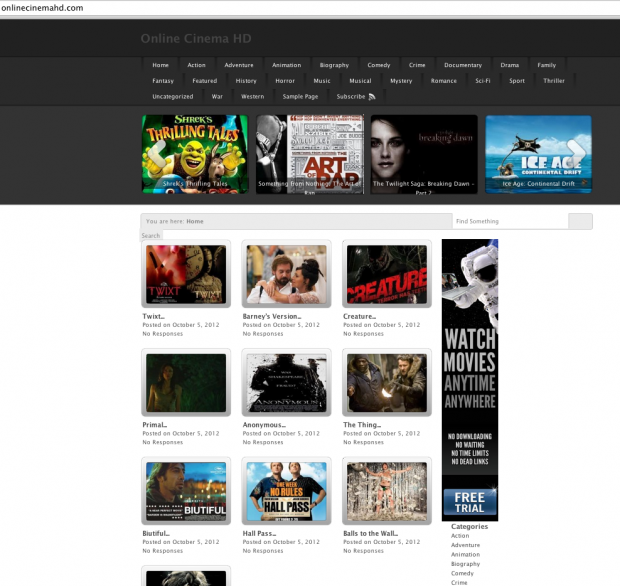Open the Action category in navigation bar
This screenshot has width=620, height=586.
(197, 65)
